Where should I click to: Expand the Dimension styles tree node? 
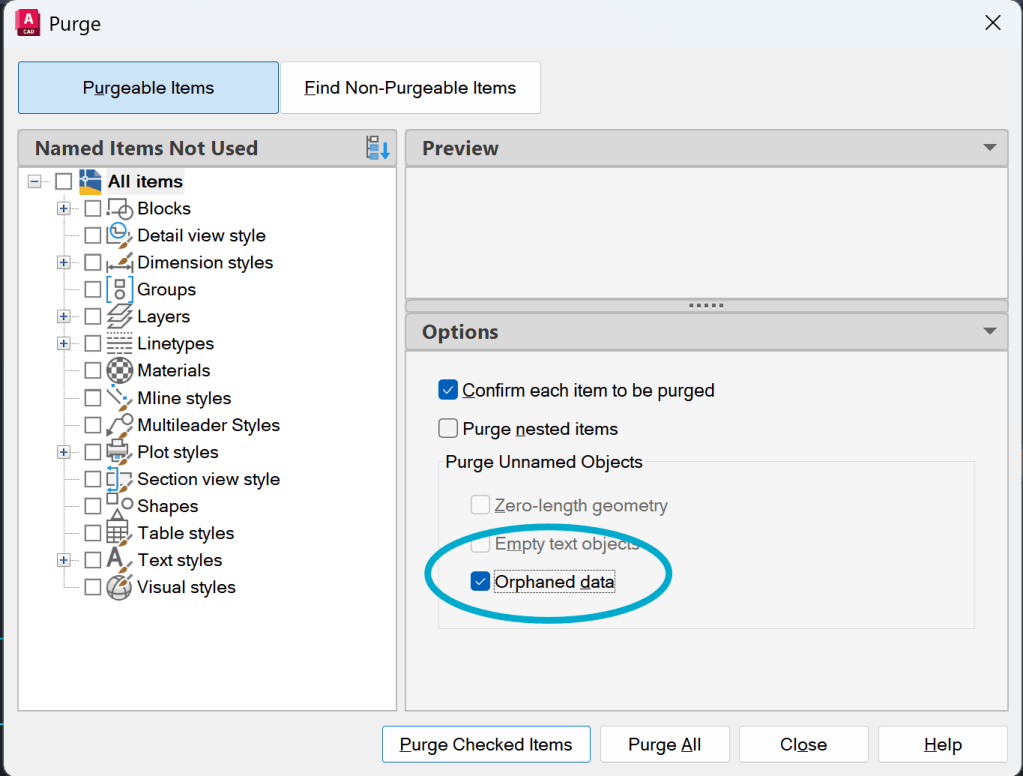click(x=63, y=262)
